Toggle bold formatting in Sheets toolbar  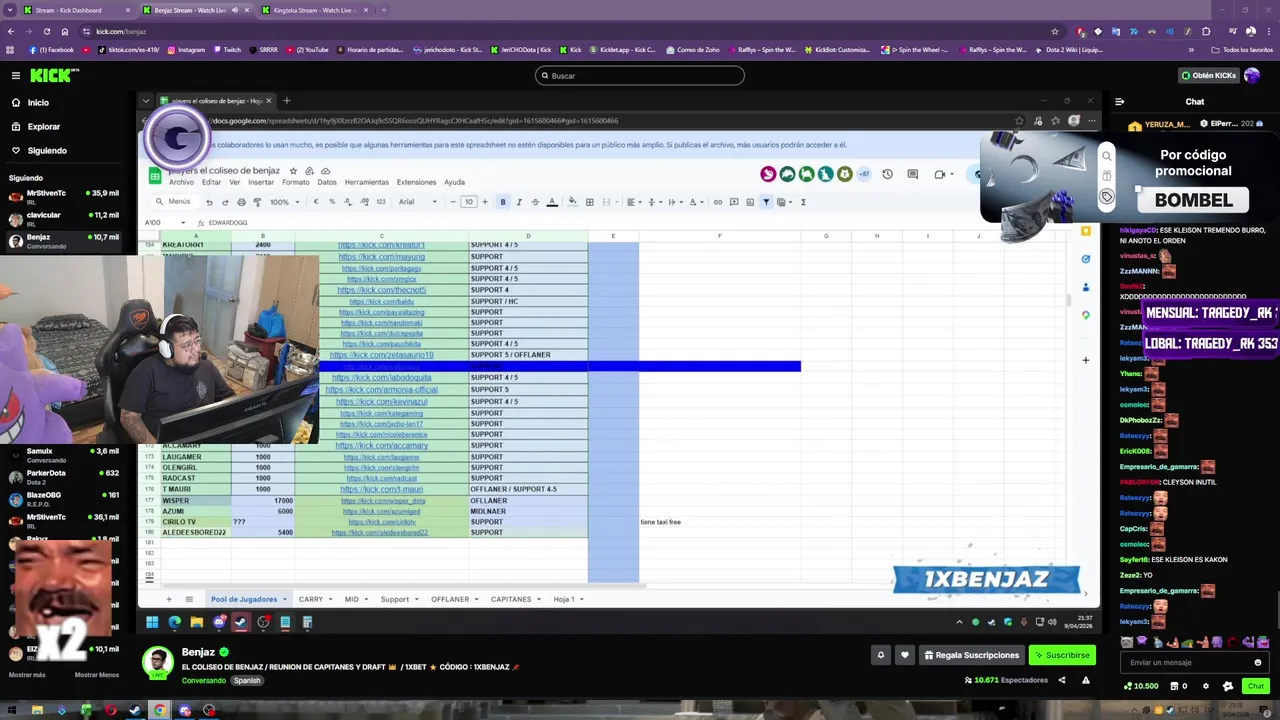pos(502,202)
